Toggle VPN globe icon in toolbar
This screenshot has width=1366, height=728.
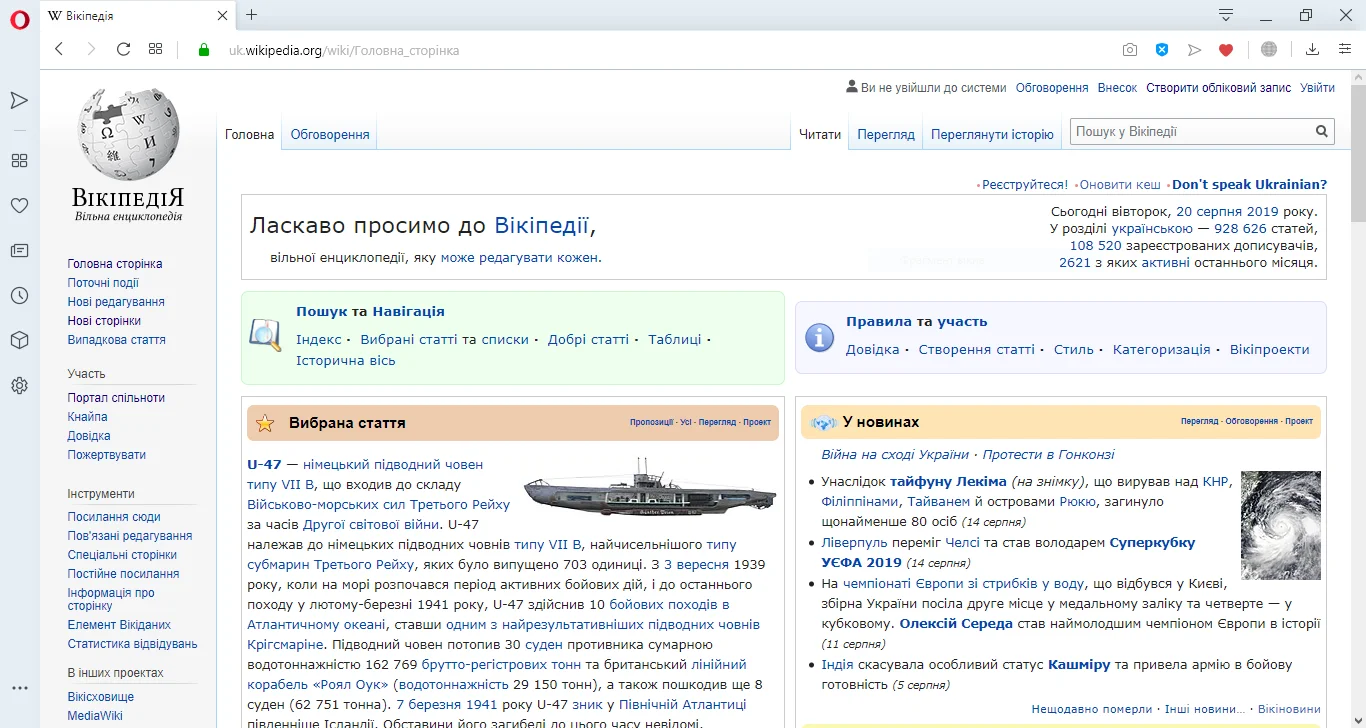[x=1269, y=49]
